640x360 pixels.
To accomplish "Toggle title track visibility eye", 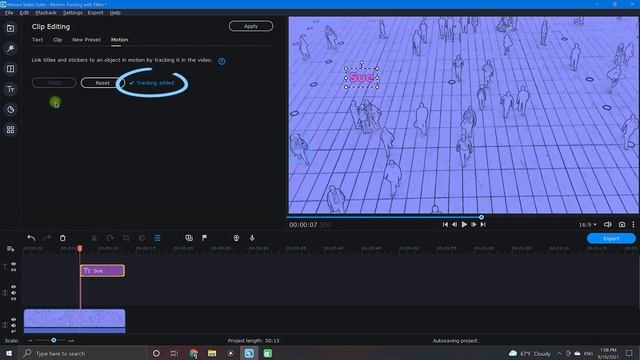I will click(x=13, y=264).
